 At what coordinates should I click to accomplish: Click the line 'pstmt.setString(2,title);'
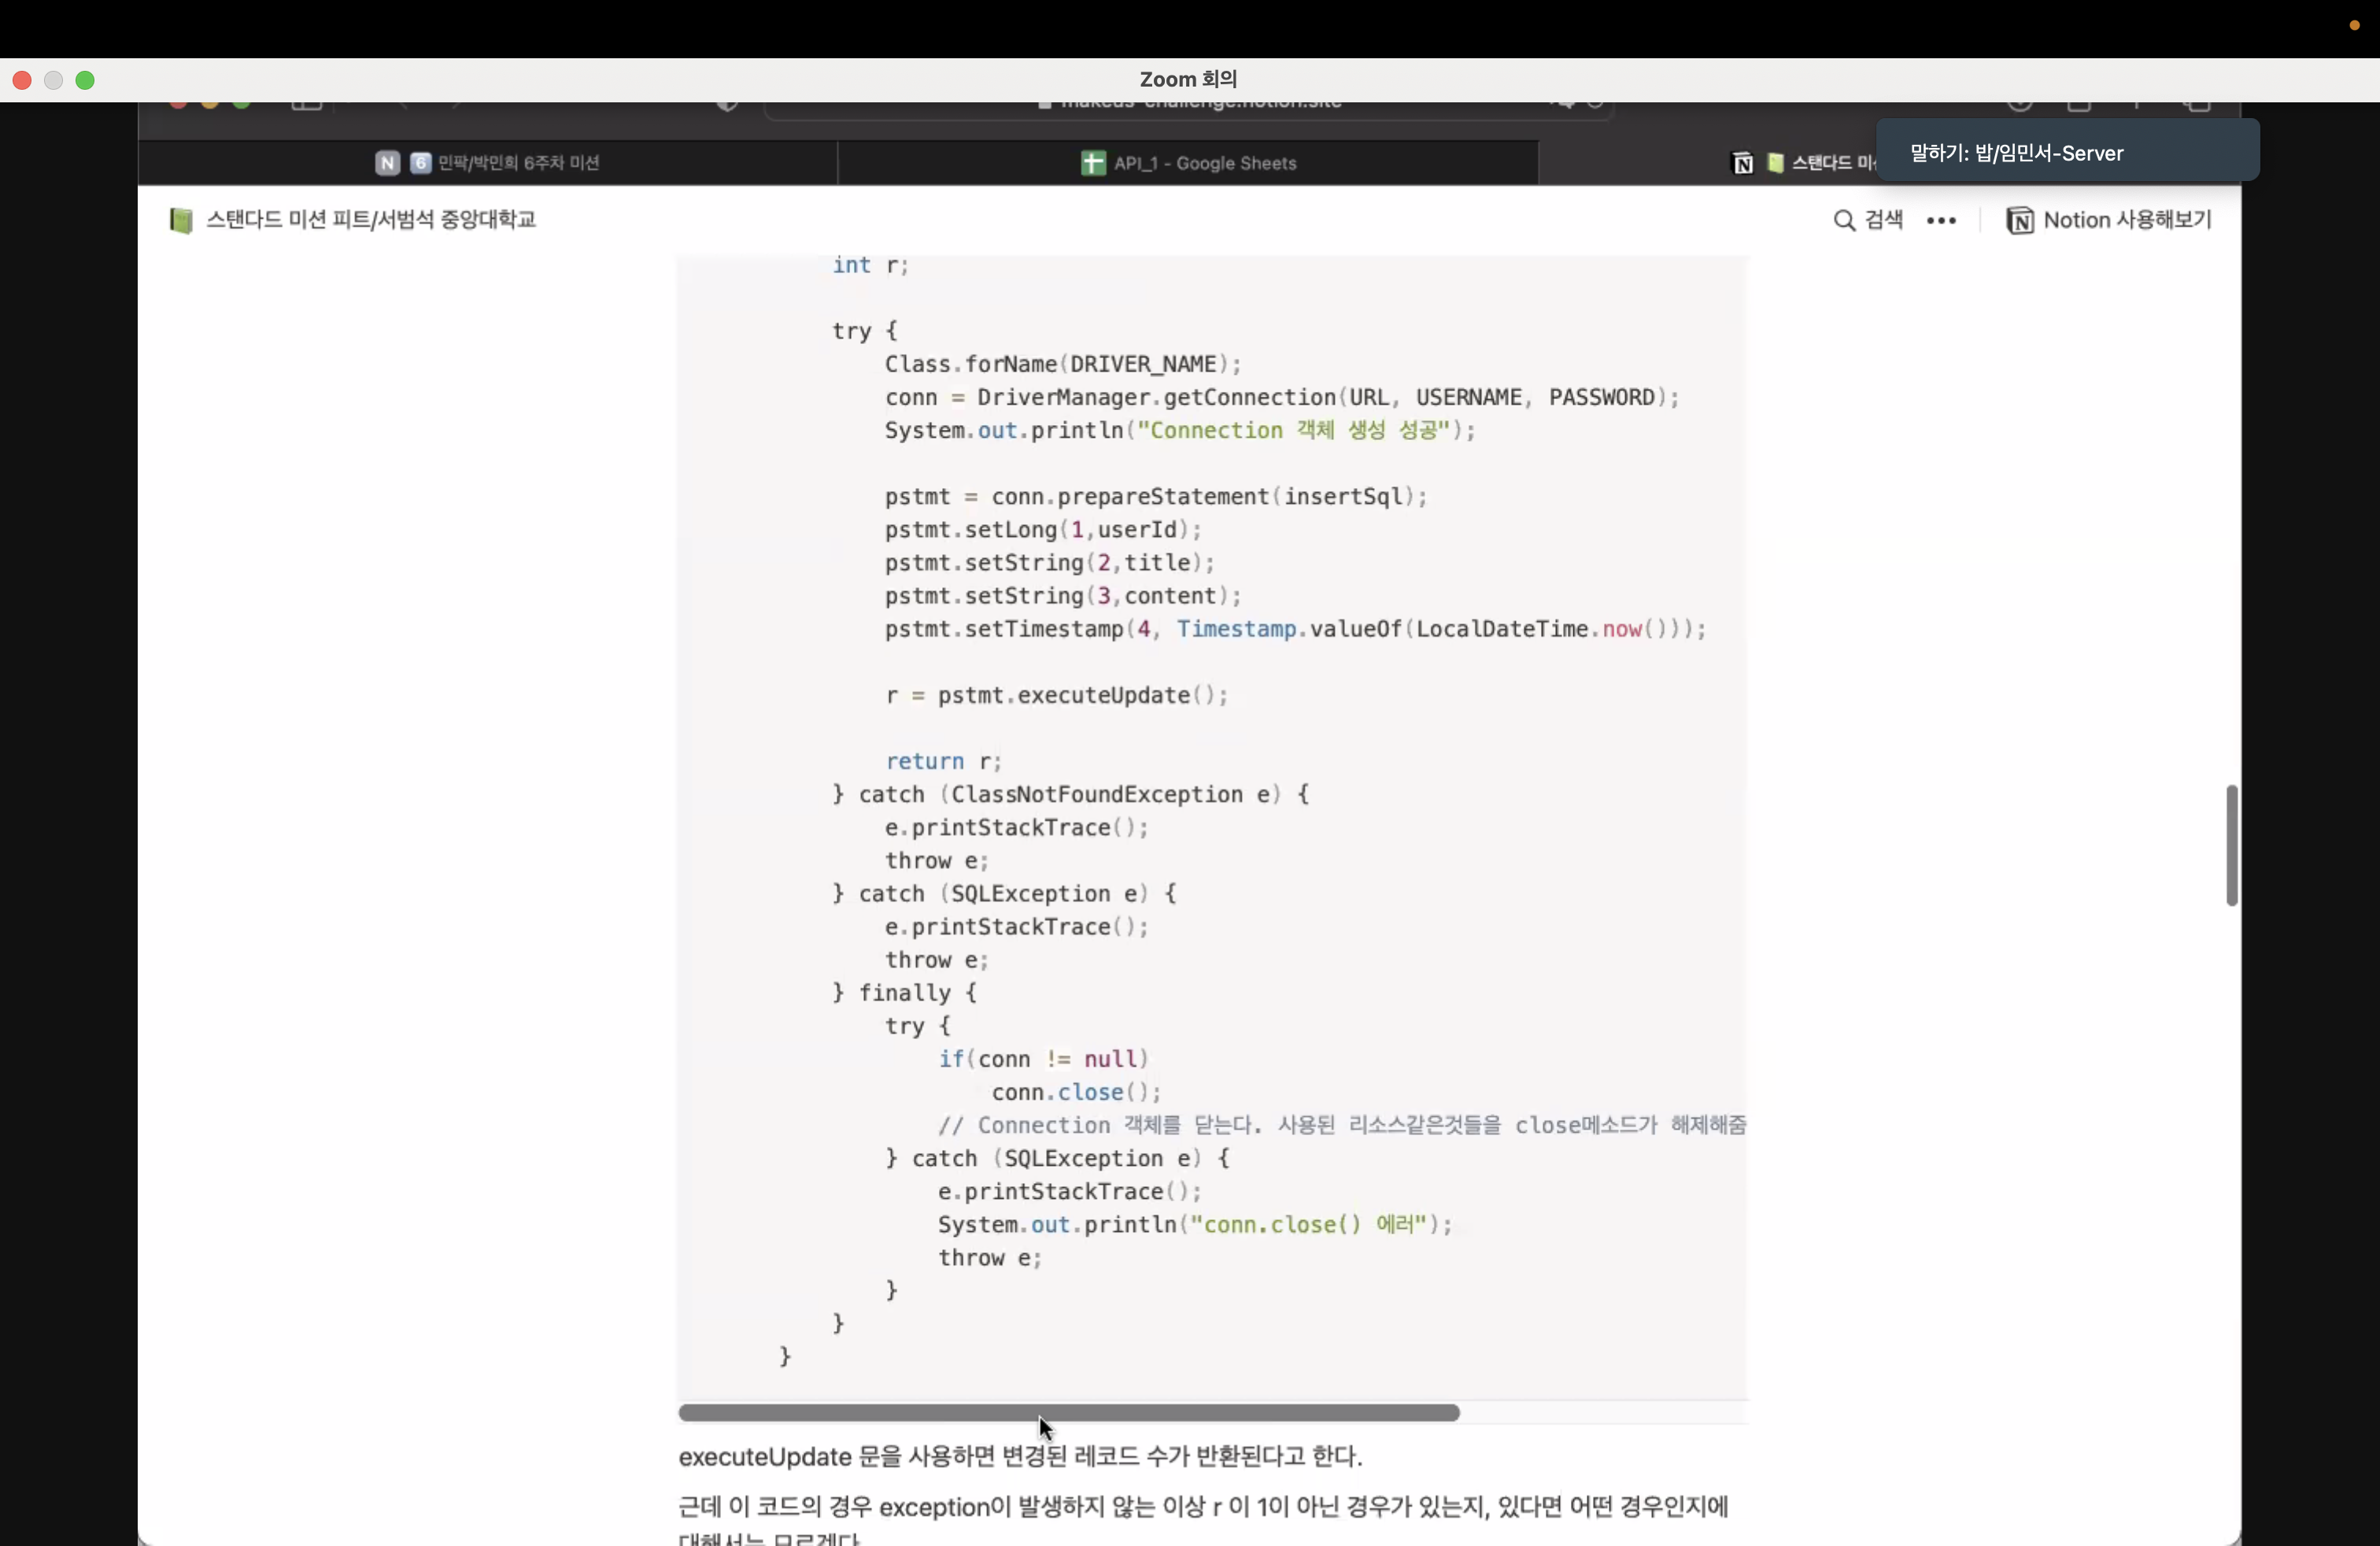1050,562
